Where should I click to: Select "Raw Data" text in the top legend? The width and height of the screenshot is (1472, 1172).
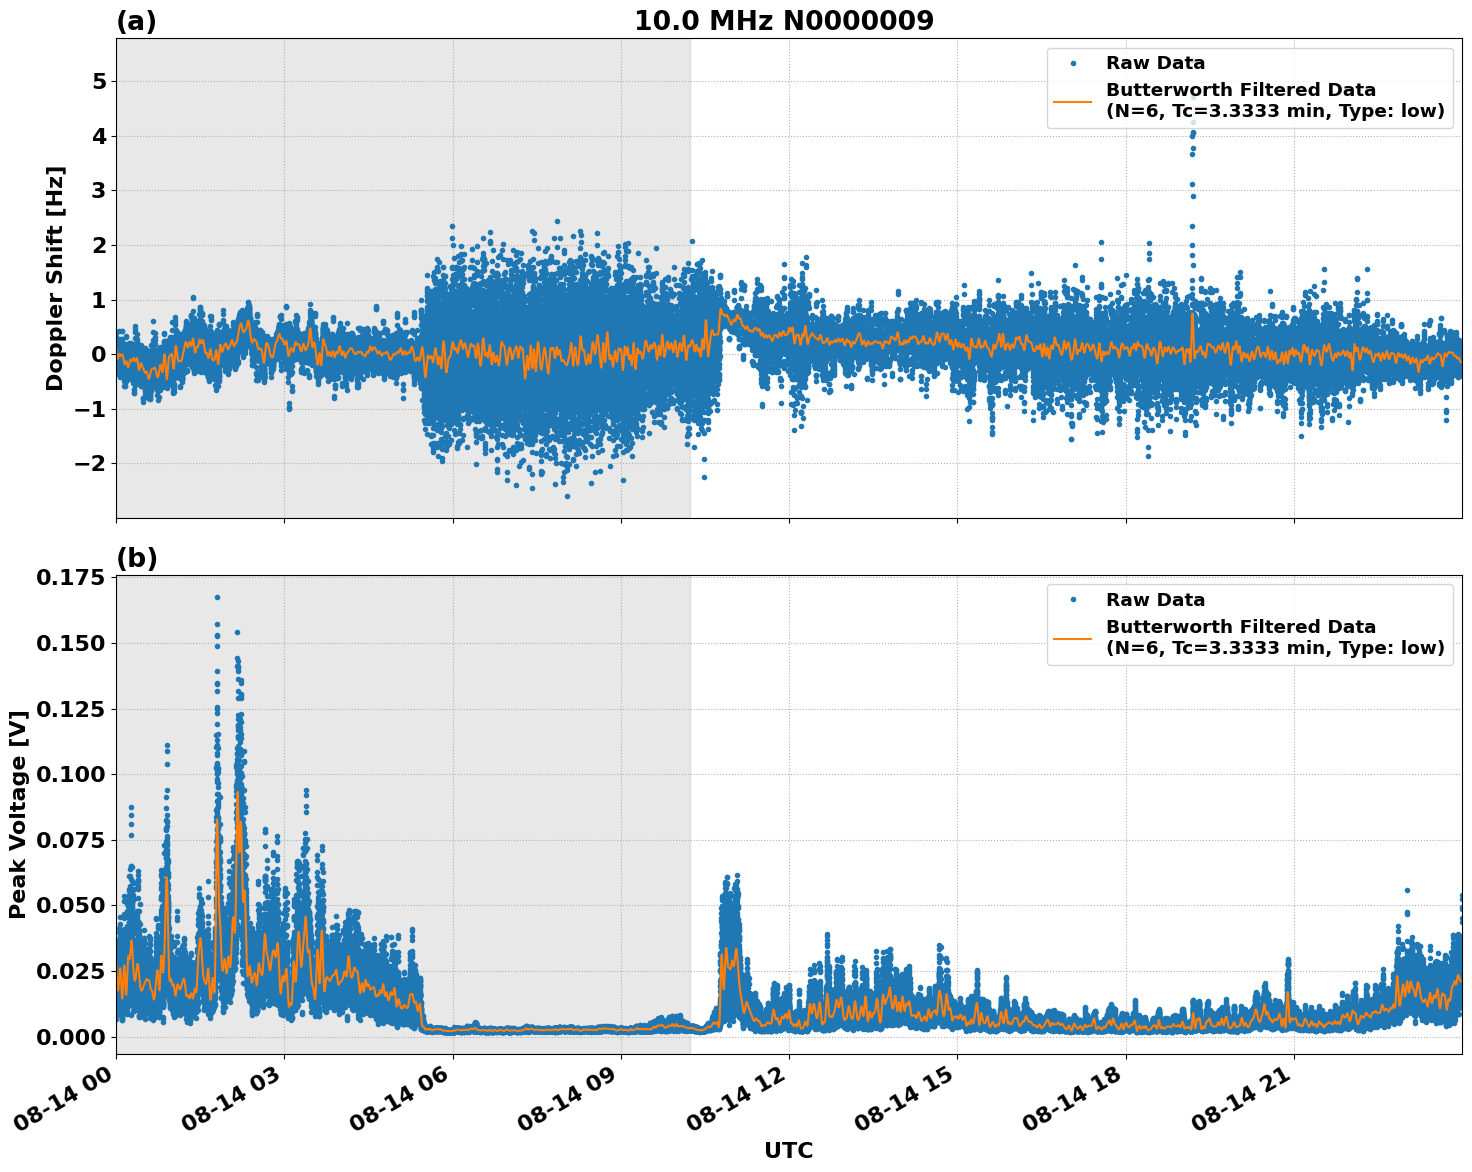[1155, 63]
